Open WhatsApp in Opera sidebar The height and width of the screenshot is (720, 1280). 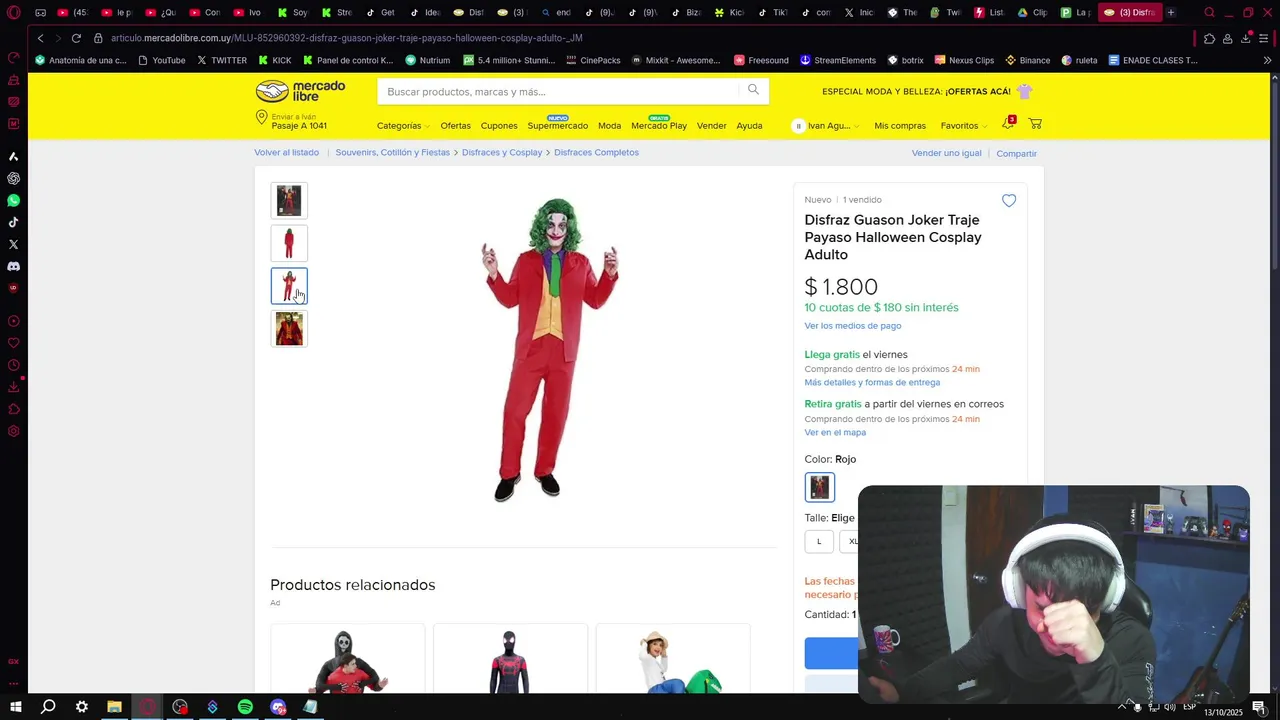click(x=13, y=200)
